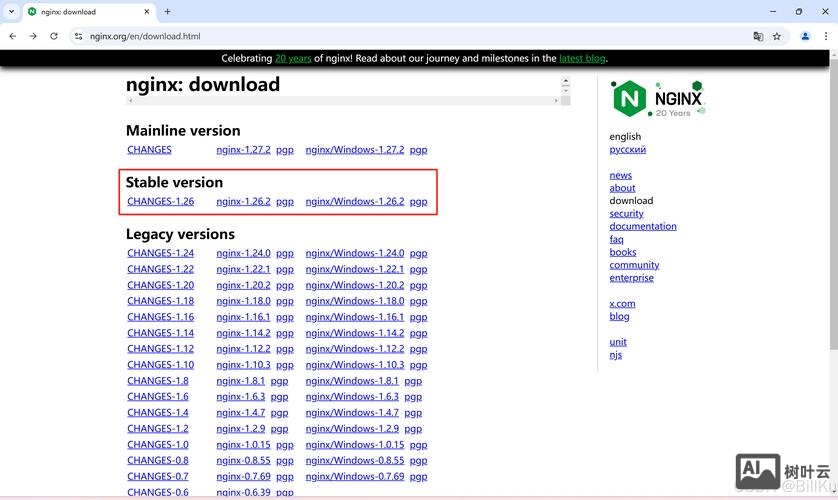This screenshot has height=500, width=838.
Task: Download nginx/Windows-1.16.1
Action: coord(355,317)
